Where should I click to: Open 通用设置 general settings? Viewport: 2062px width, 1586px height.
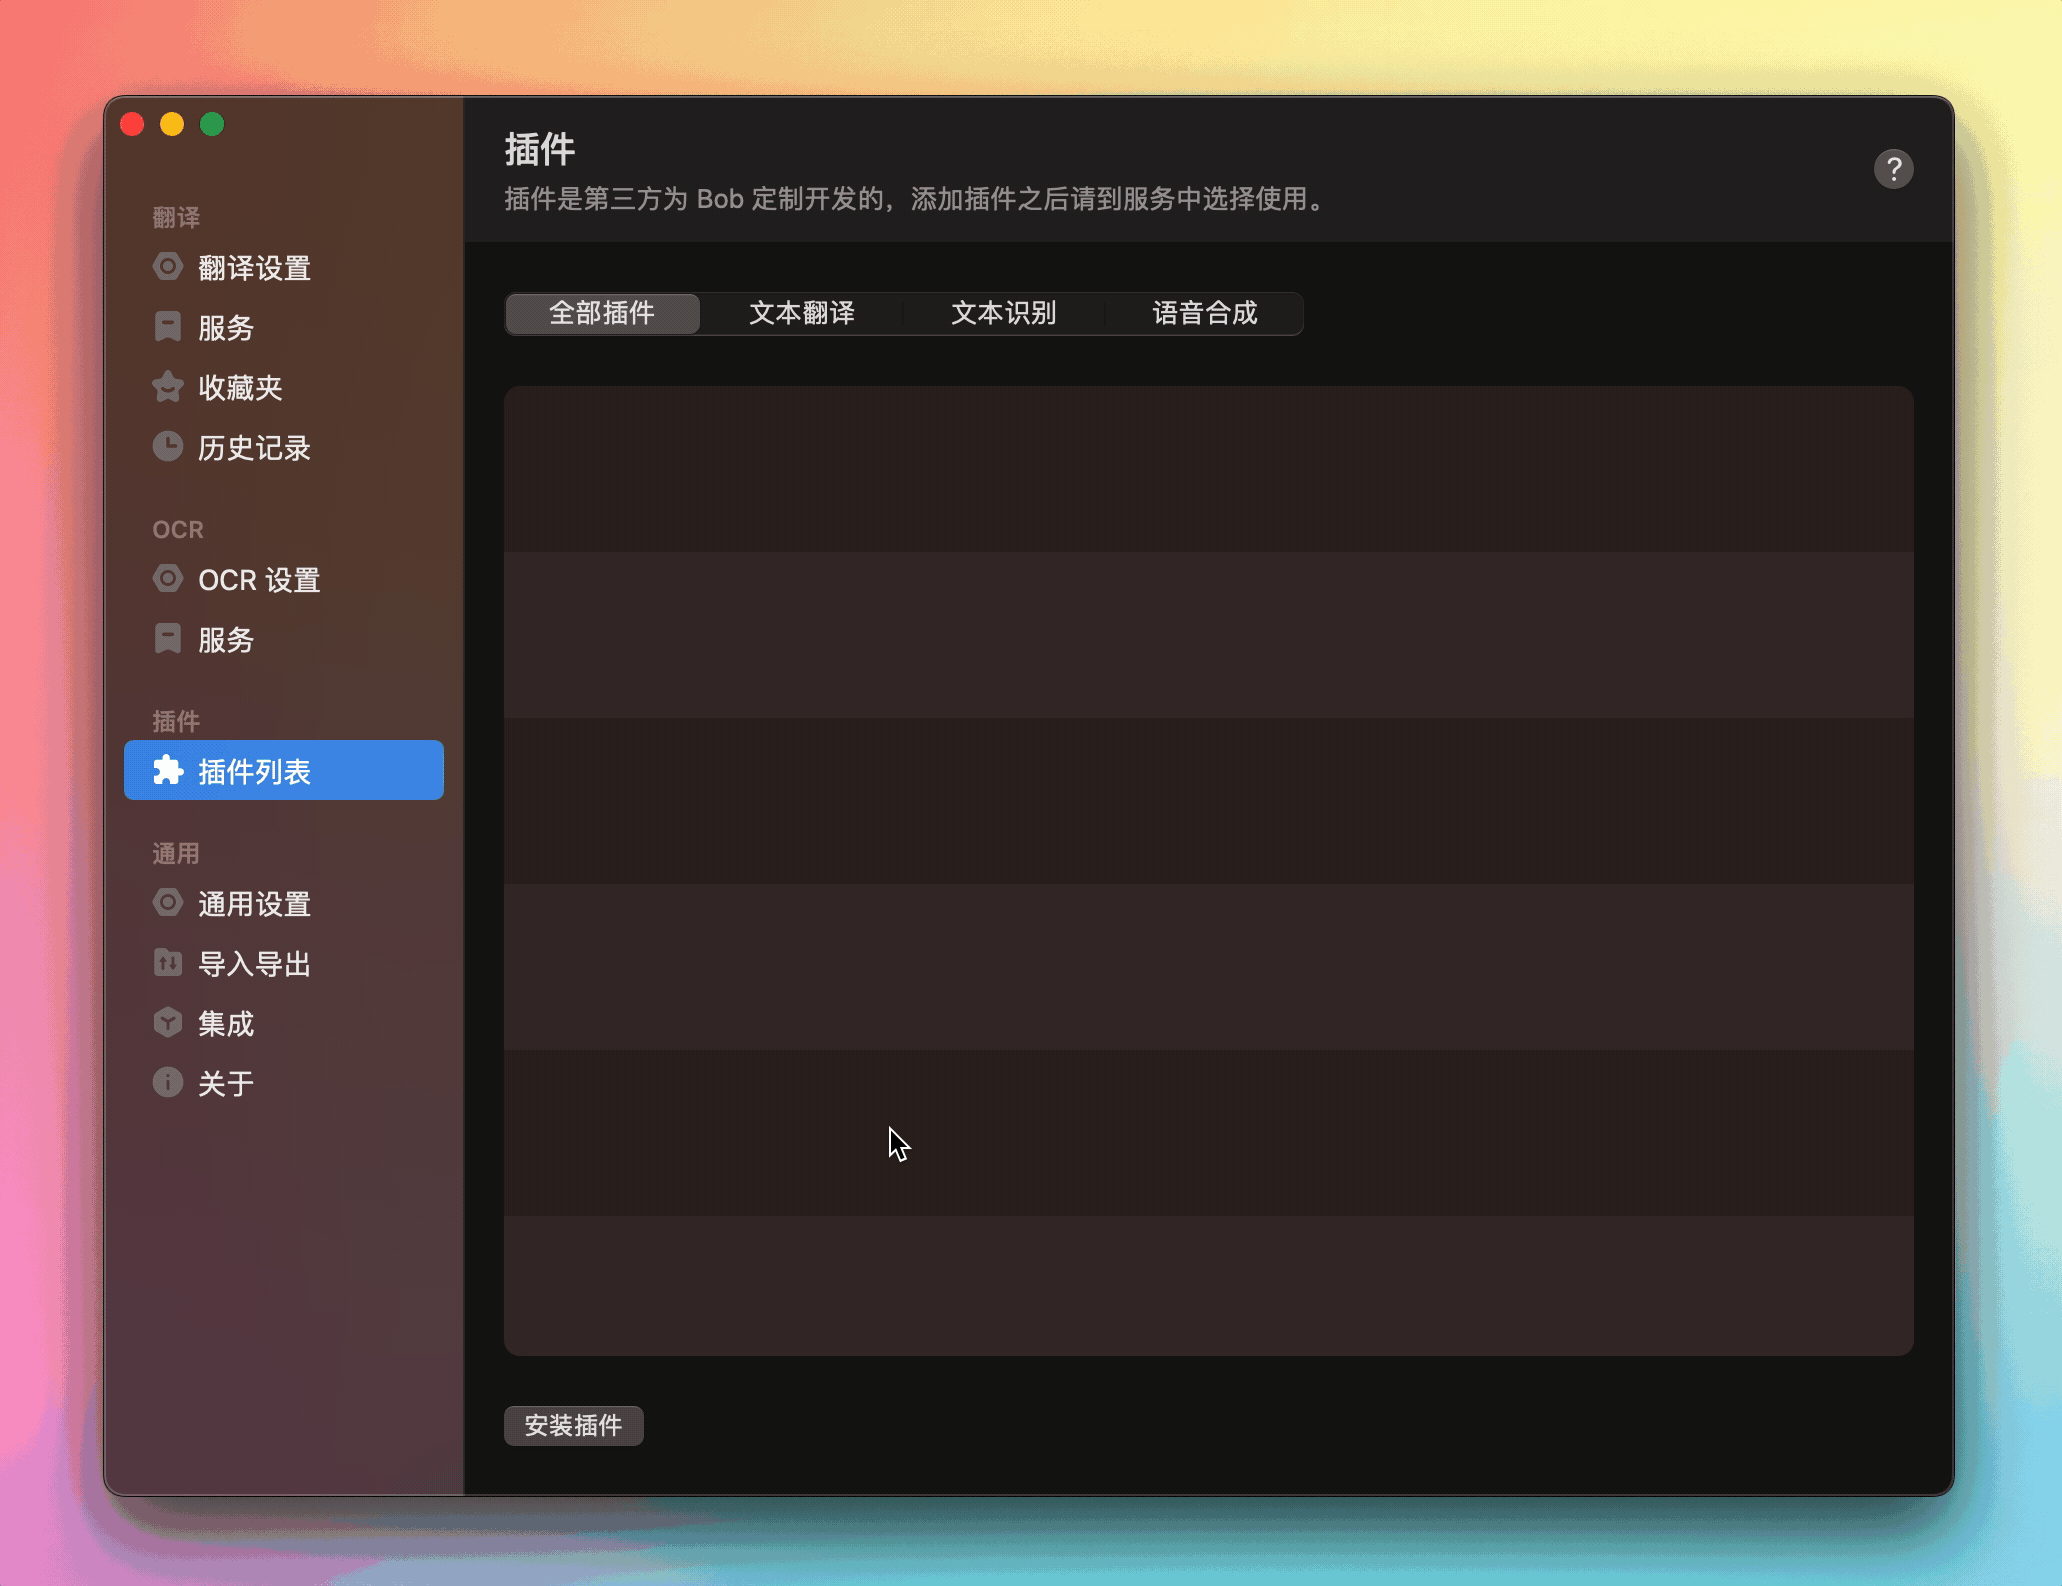pyautogui.click(x=255, y=903)
